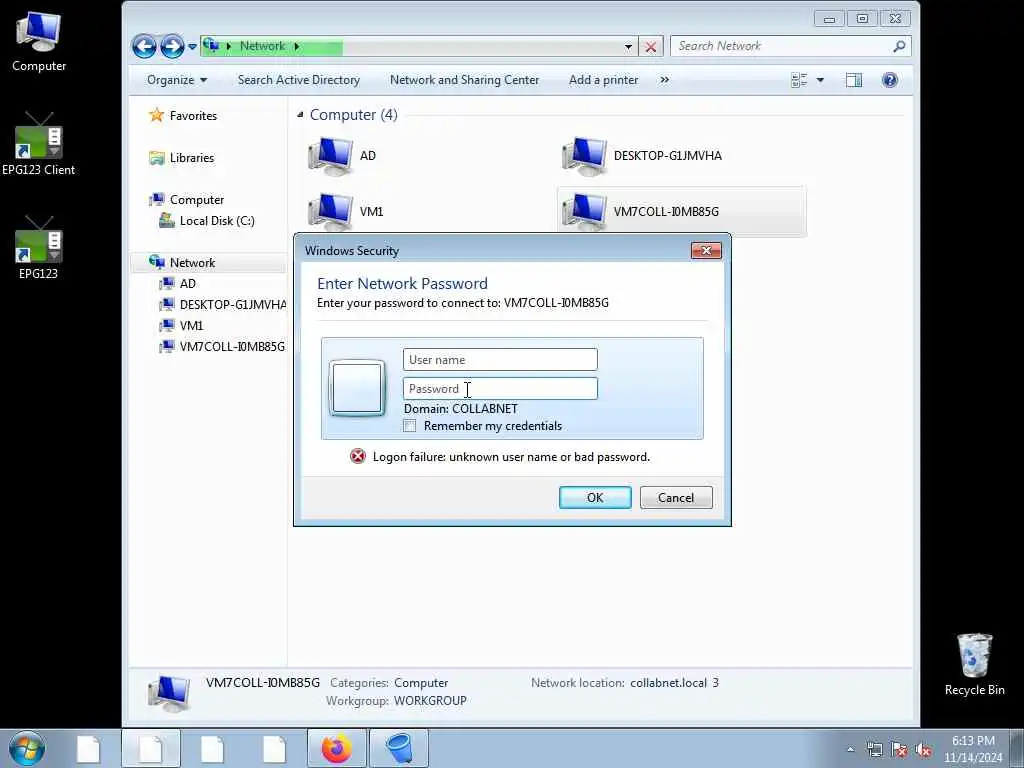Open the Computer desktop icon
The height and width of the screenshot is (768, 1024).
coord(39,41)
